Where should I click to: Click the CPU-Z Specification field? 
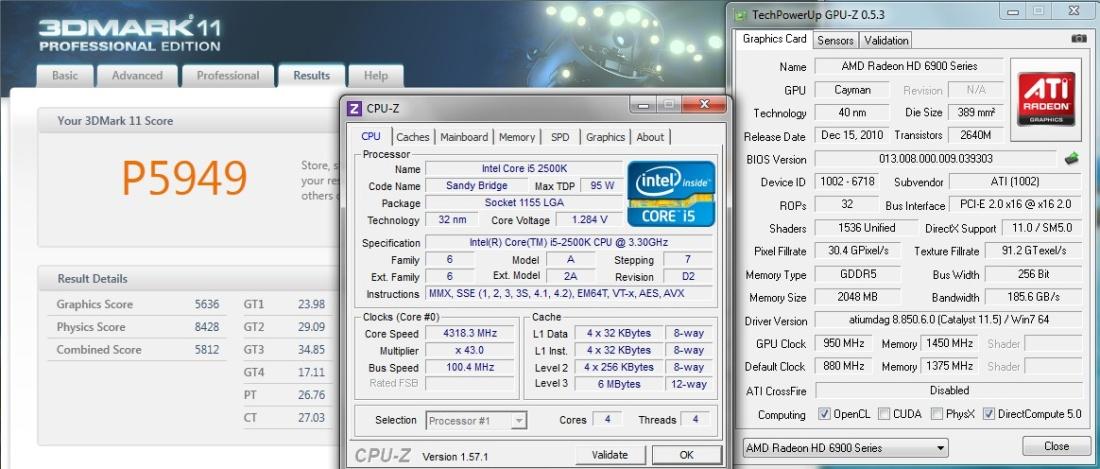pos(569,243)
